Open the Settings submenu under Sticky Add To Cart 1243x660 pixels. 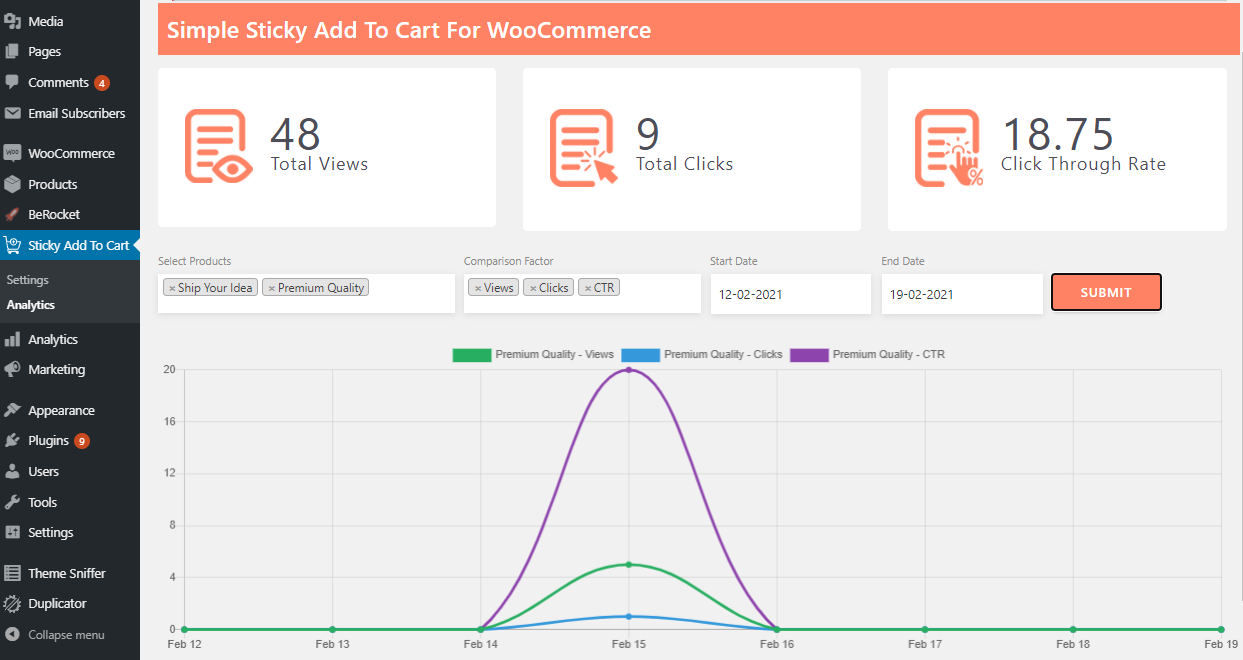pyautogui.click(x=27, y=280)
